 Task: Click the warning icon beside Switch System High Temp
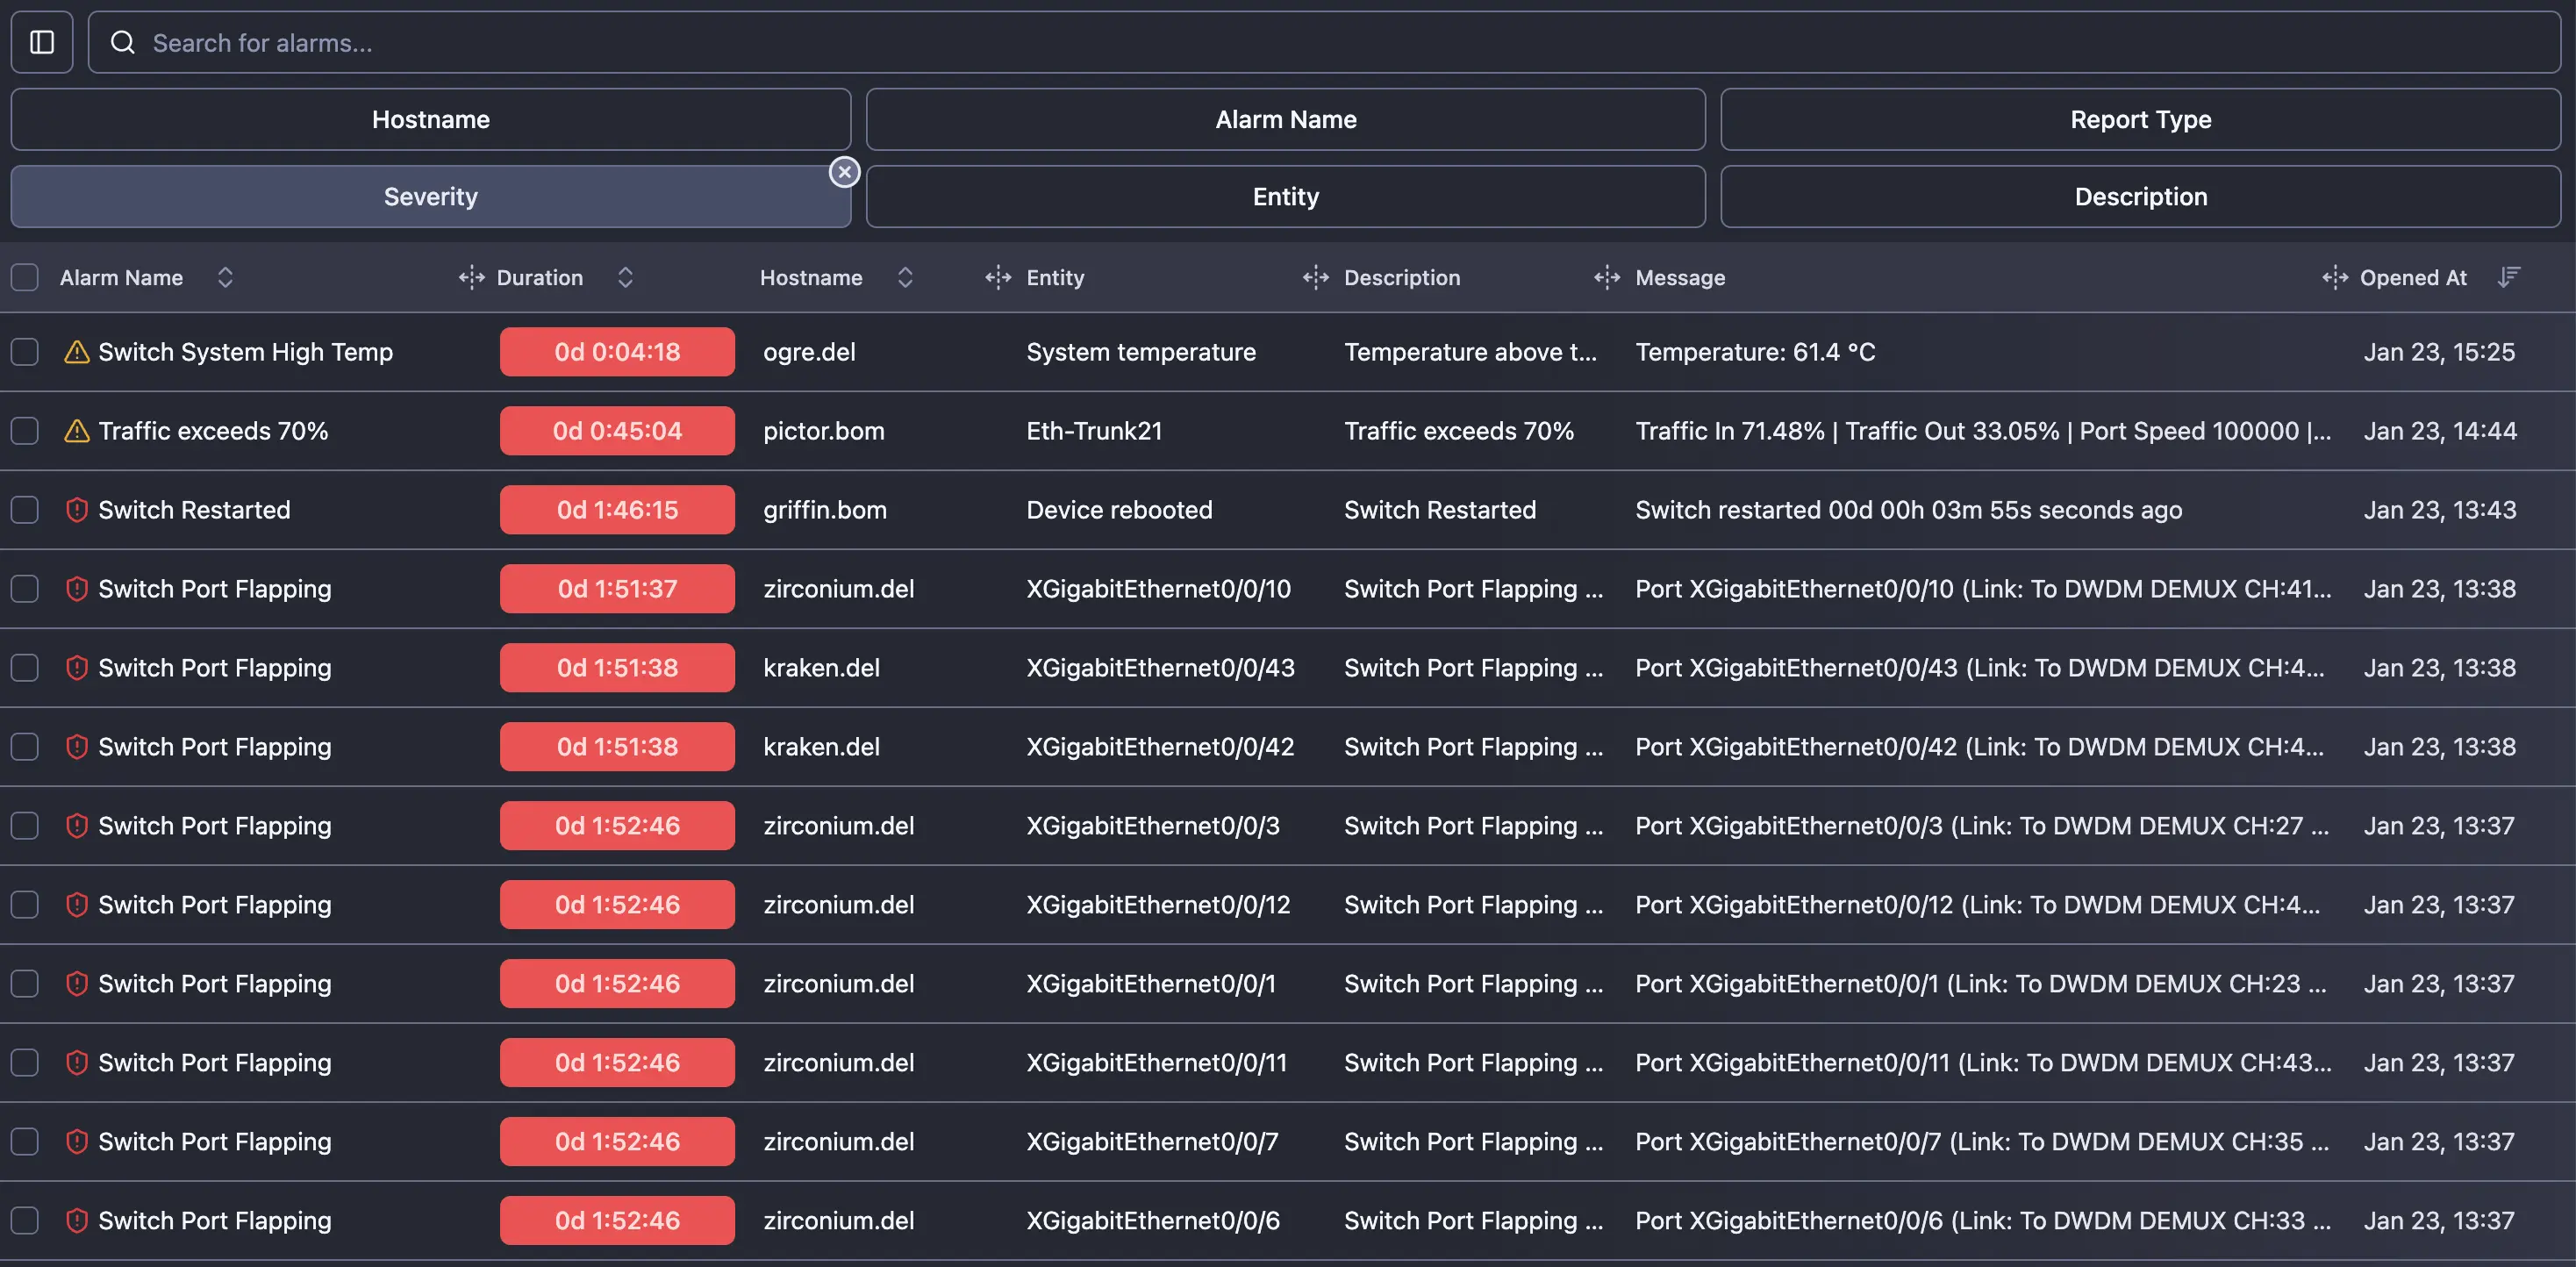[76, 351]
